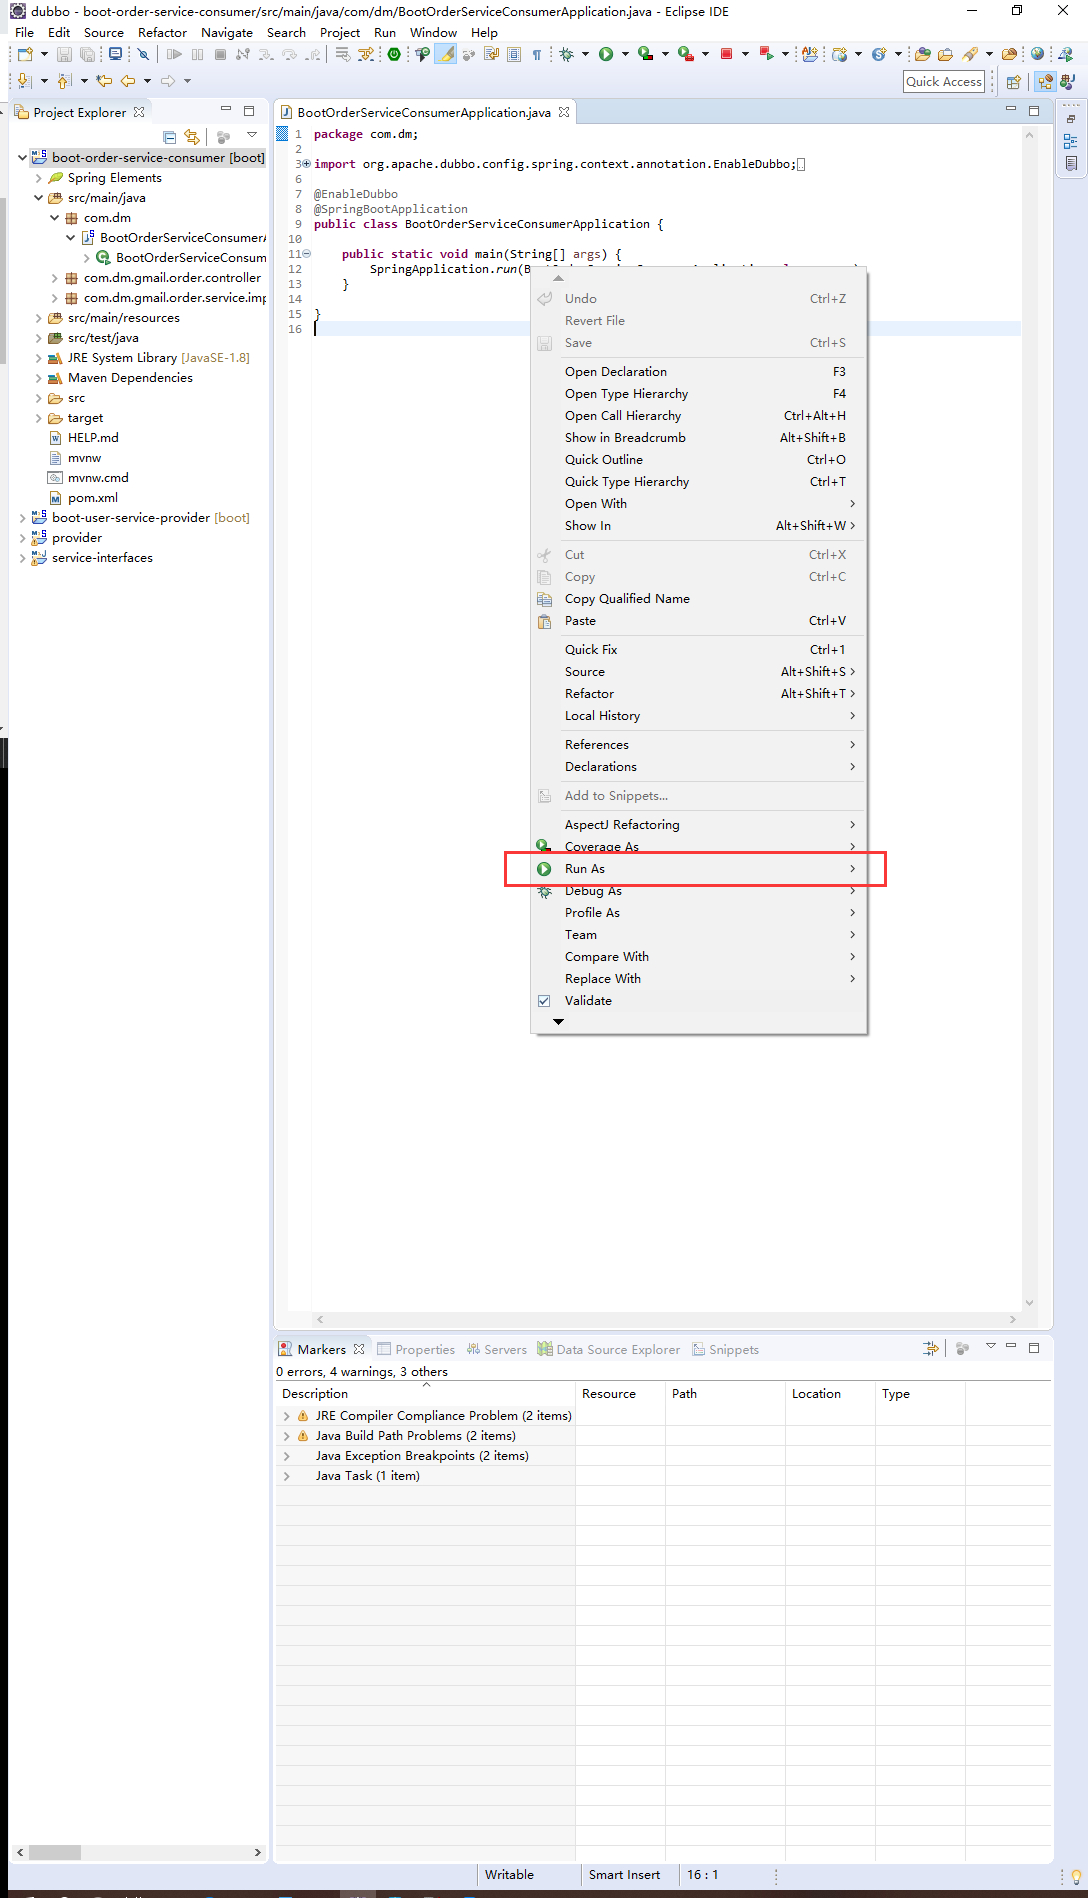Open the Markers view menu triangle
The width and height of the screenshot is (1088, 1898).
(991, 1346)
